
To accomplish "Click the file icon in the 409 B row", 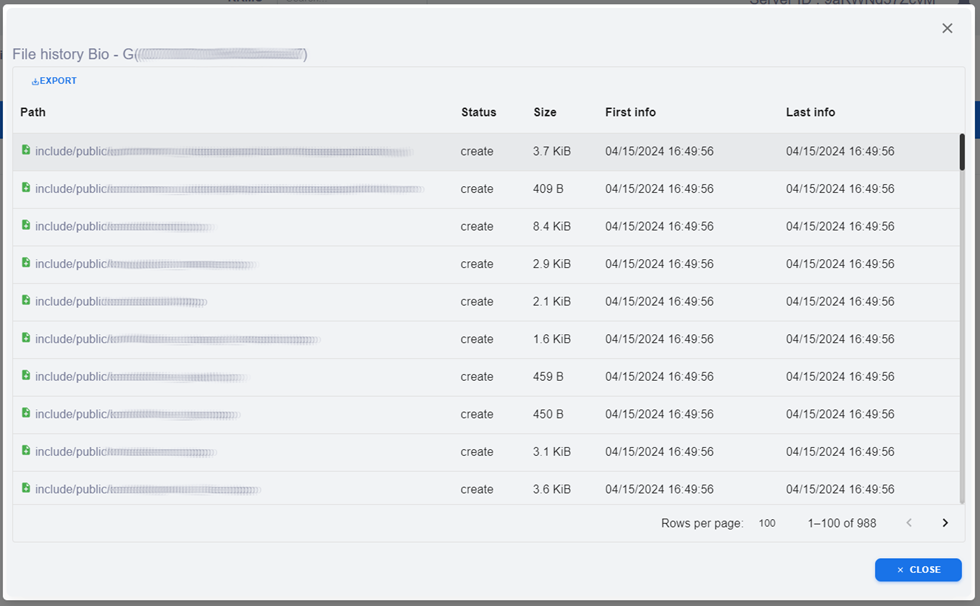I will pyautogui.click(x=26, y=188).
